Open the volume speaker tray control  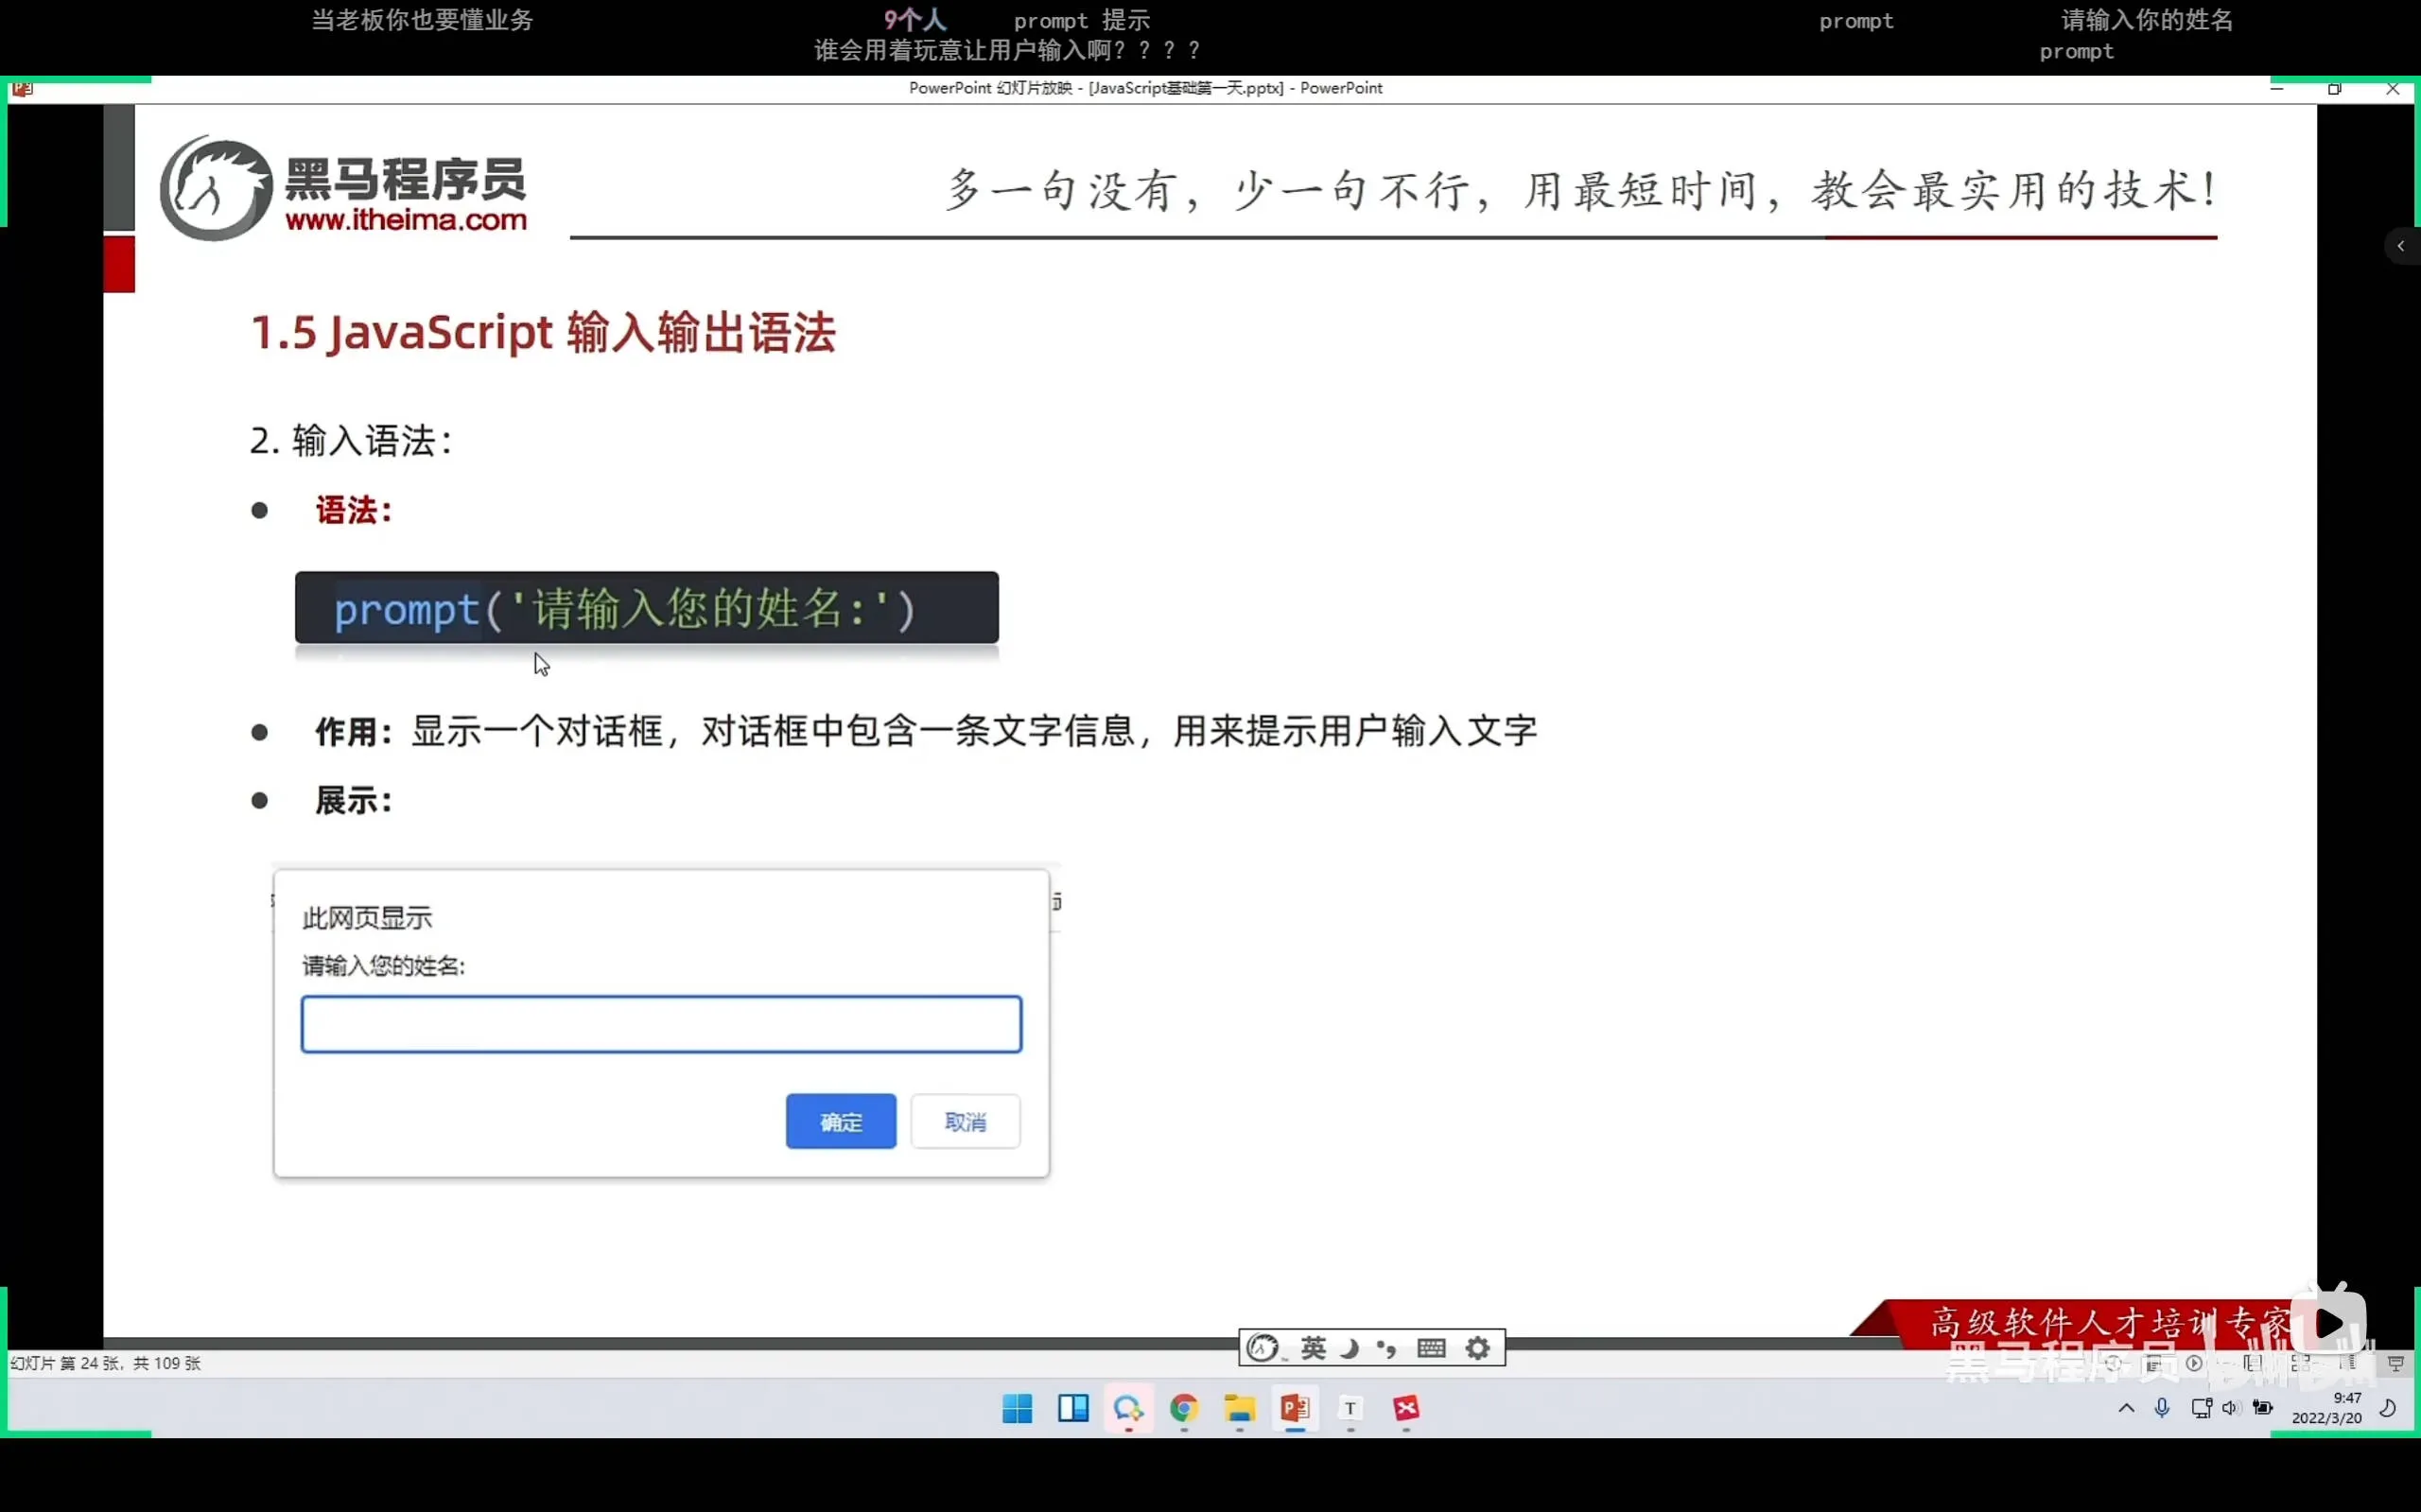pyautogui.click(x=2230, y=1408)
